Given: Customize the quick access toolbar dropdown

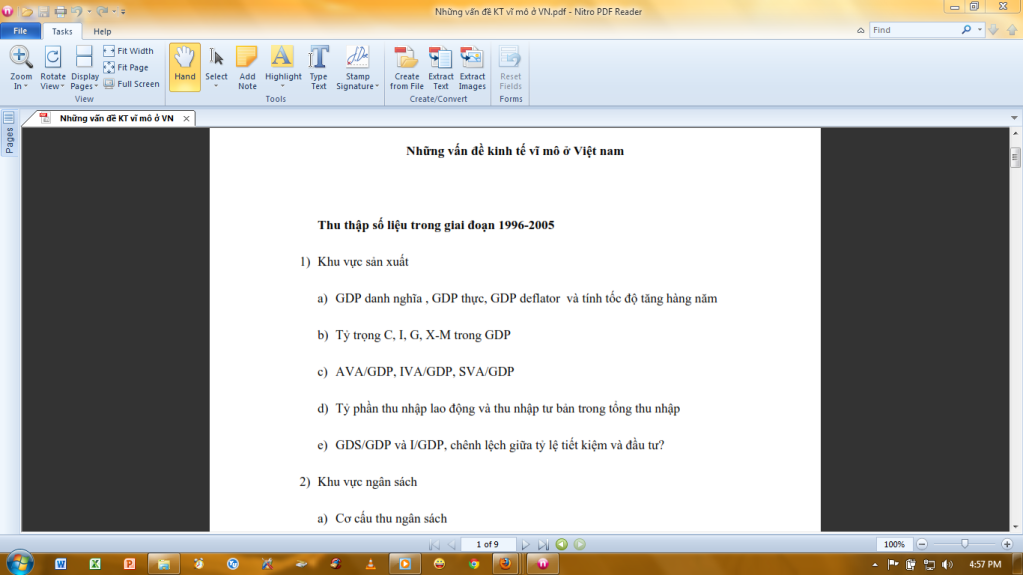Looking at the screenshot, I should 123,11.
